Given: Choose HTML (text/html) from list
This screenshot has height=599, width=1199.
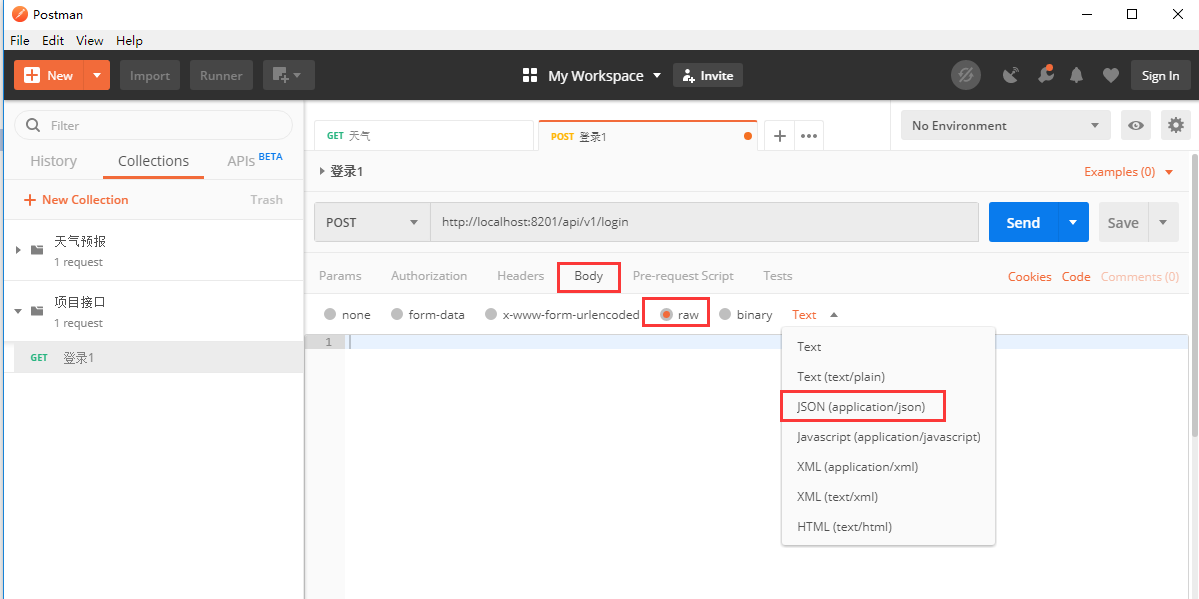Looking at the screenshot, I should [x=889, y=526].
